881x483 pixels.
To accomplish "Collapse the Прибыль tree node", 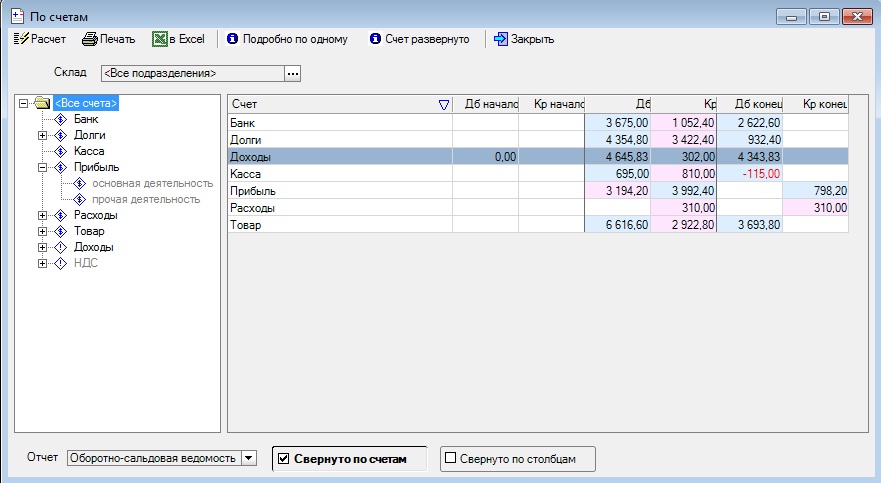I will tap(42, 167).
